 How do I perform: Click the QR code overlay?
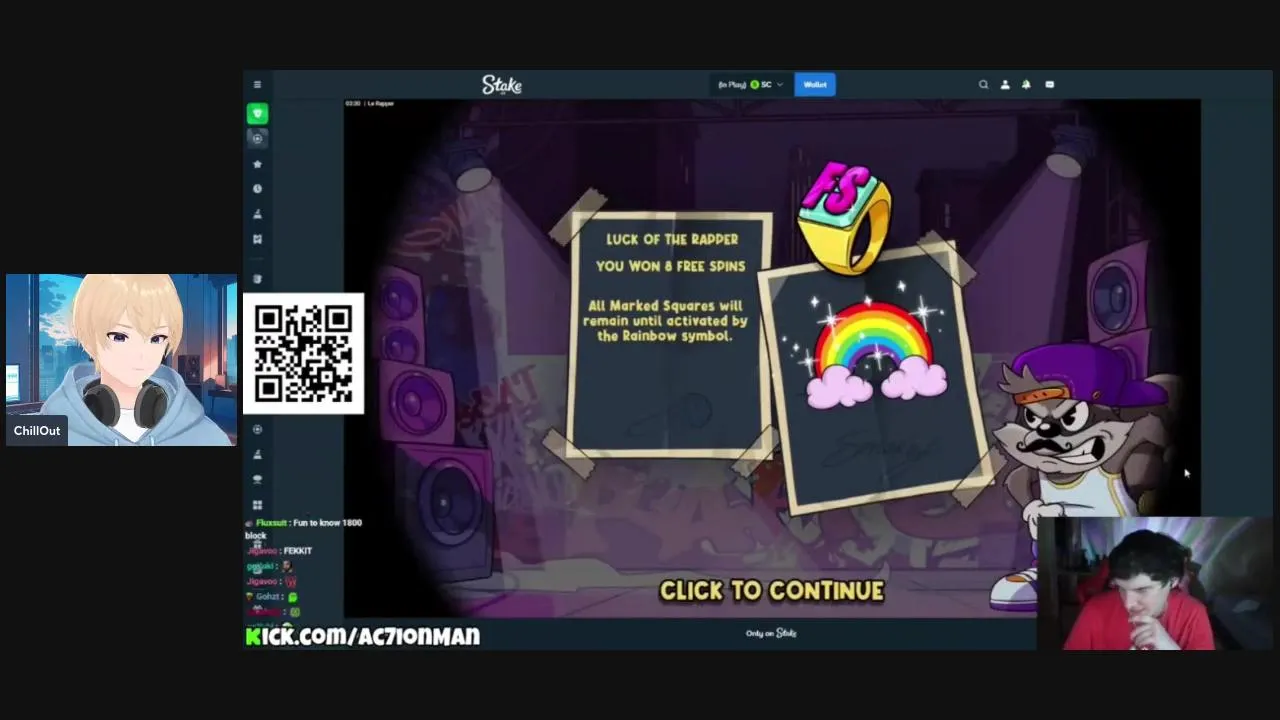pyautogui.click(x=304, y=354)
